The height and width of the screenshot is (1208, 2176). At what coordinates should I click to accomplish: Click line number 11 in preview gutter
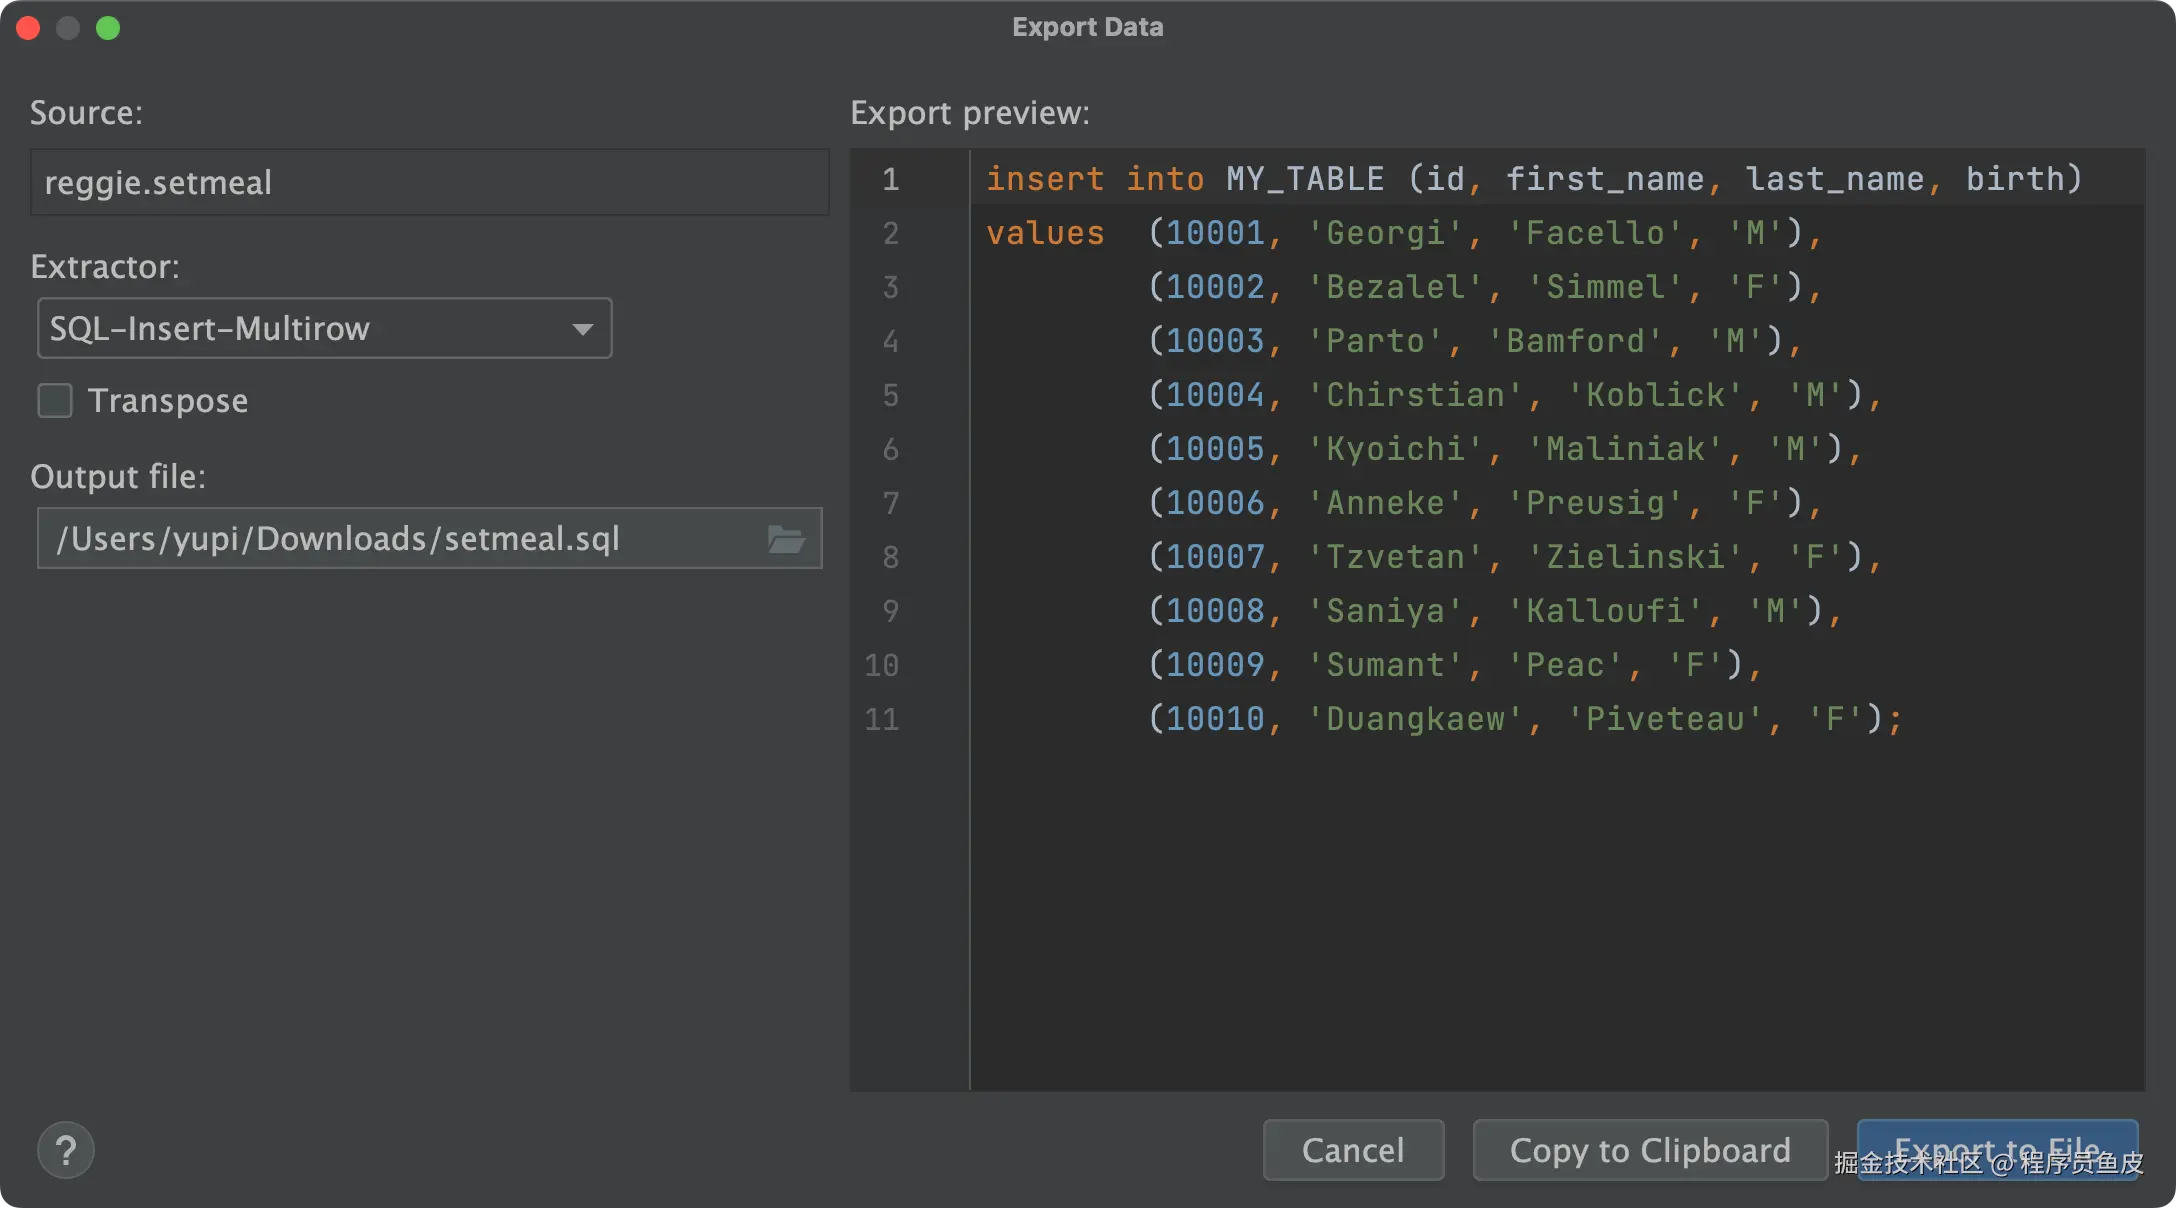(x=882, y=719)
